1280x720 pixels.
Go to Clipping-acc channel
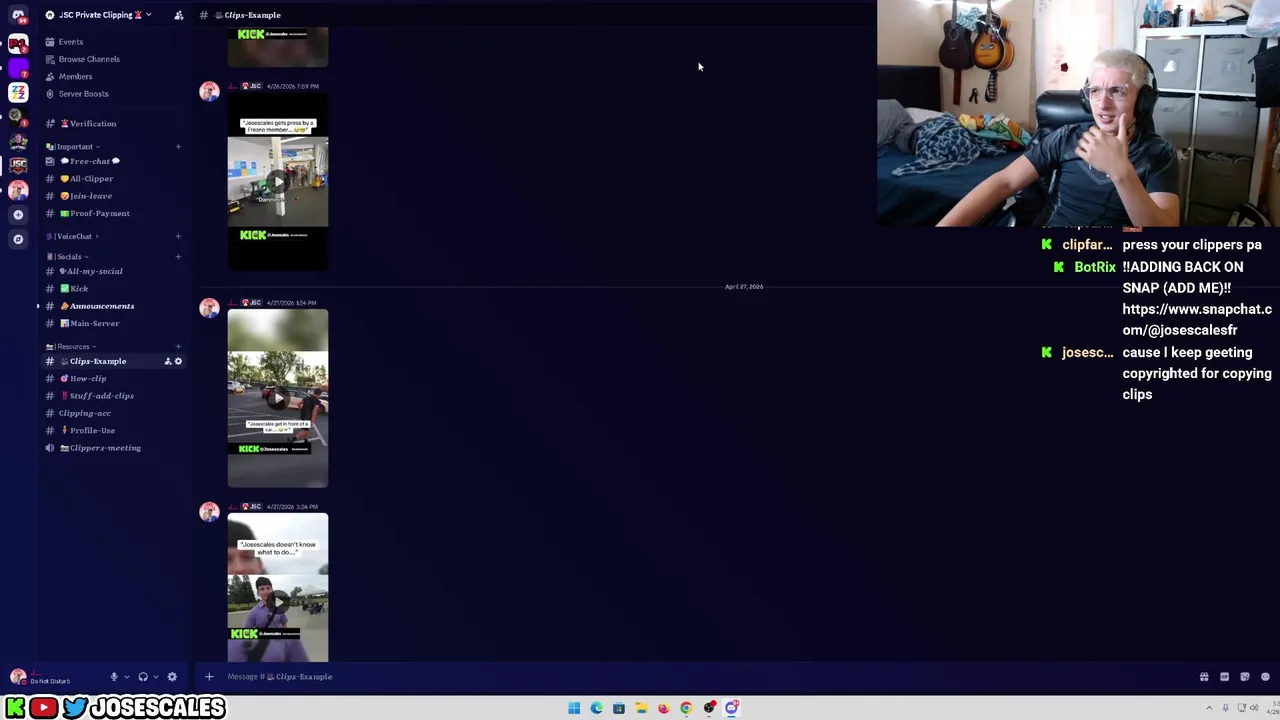[x=114, y=413]
